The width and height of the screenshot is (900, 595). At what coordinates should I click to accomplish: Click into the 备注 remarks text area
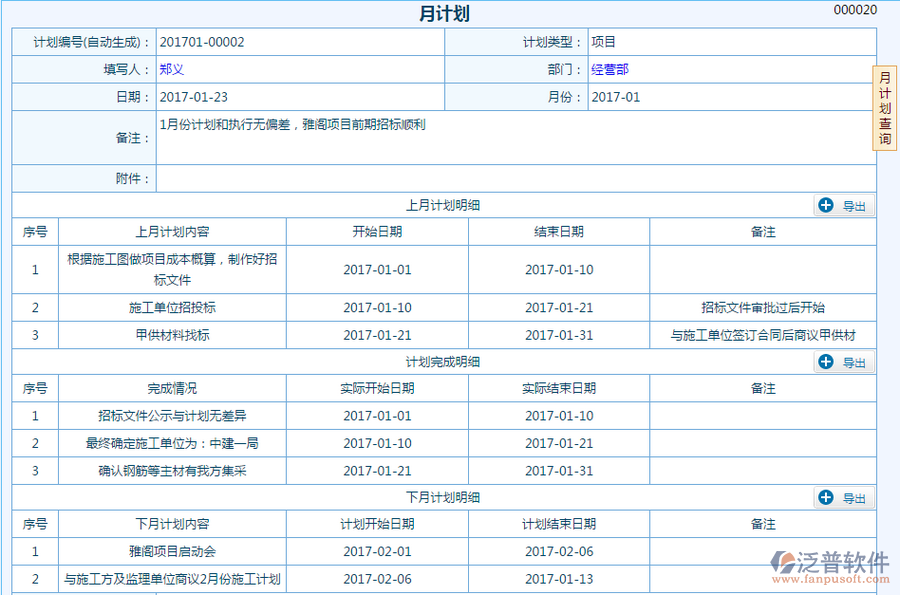[514, 137]
